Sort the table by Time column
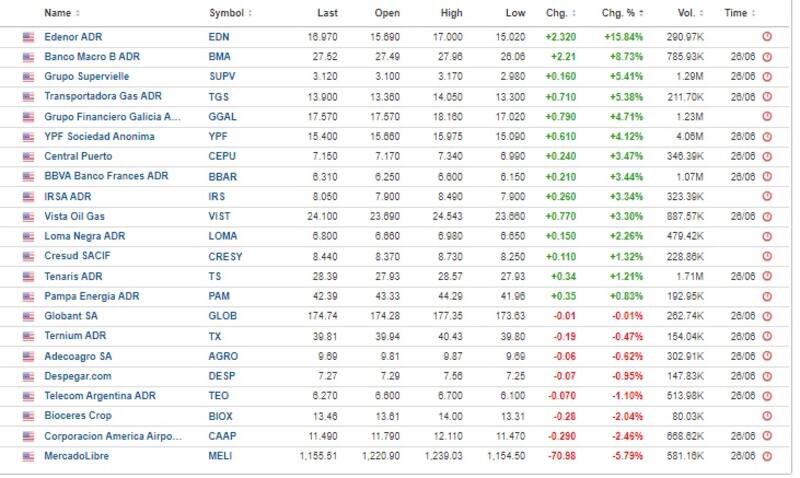Screen dimensions: 800x478 point(738,13)
